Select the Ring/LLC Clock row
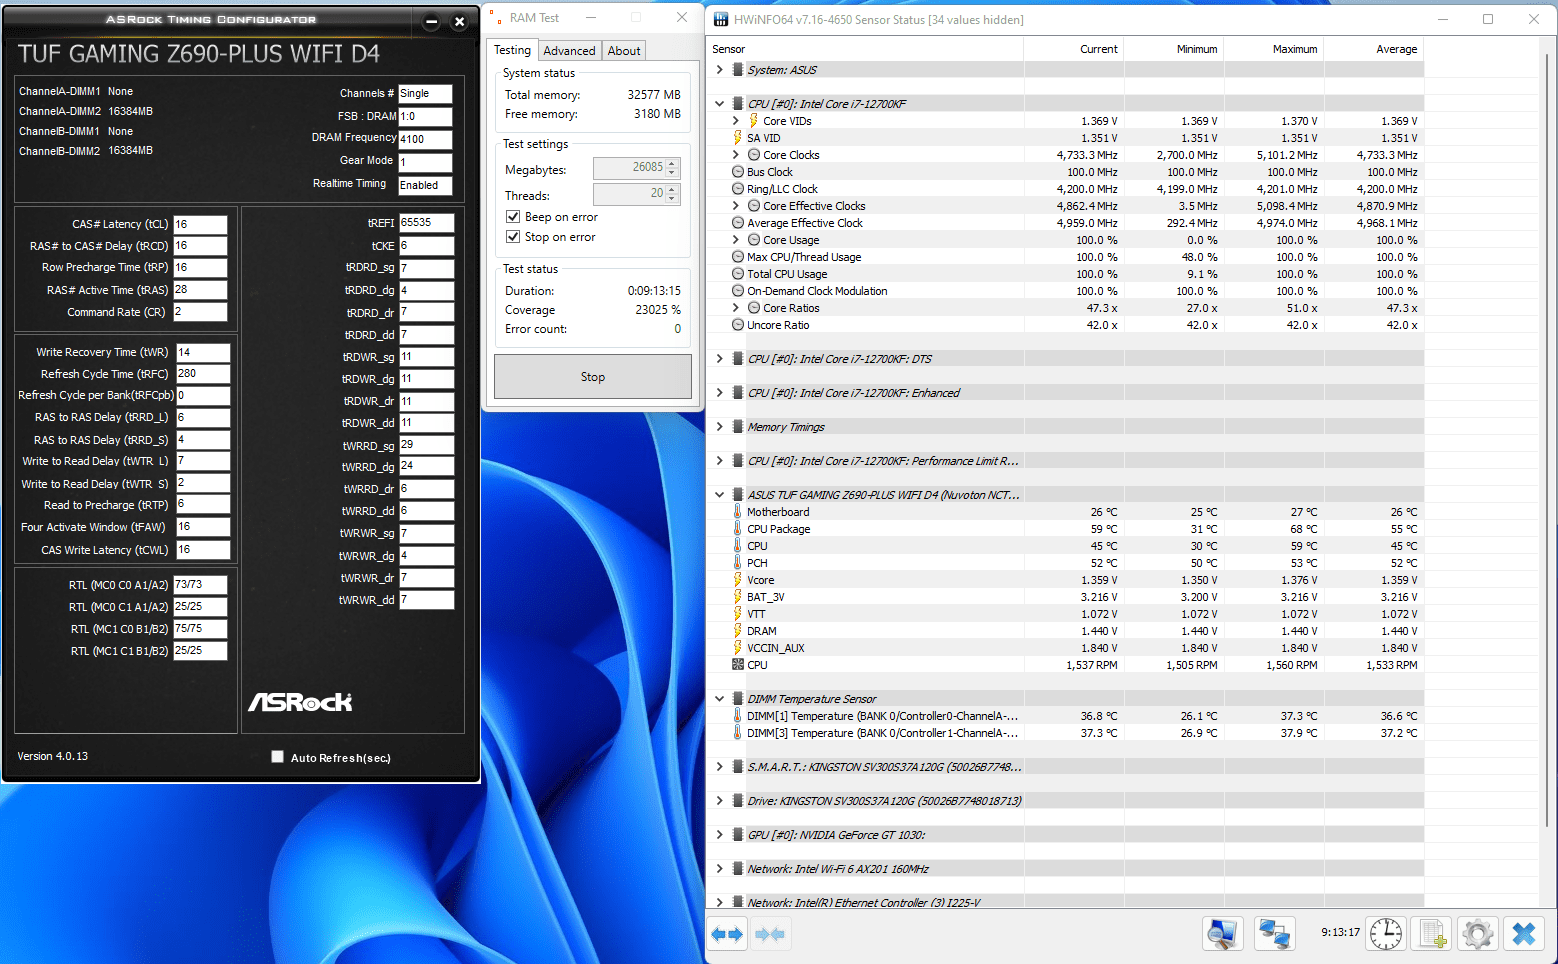This screenshot has width=1558, height=964. (x=1066, y=189)
